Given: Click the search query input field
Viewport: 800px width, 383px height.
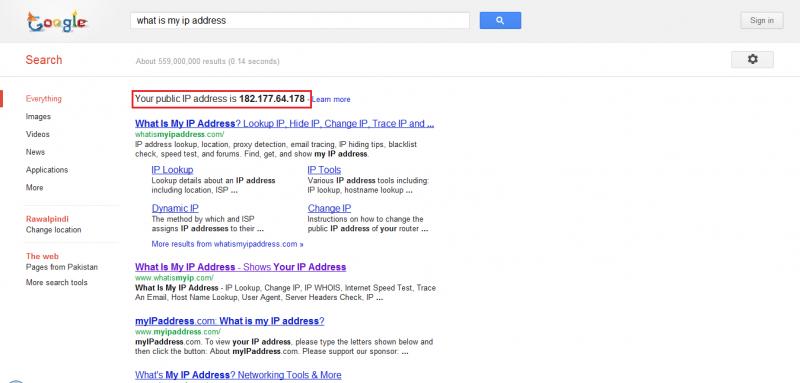Looking at the screenshot, I should pos(300,20).
